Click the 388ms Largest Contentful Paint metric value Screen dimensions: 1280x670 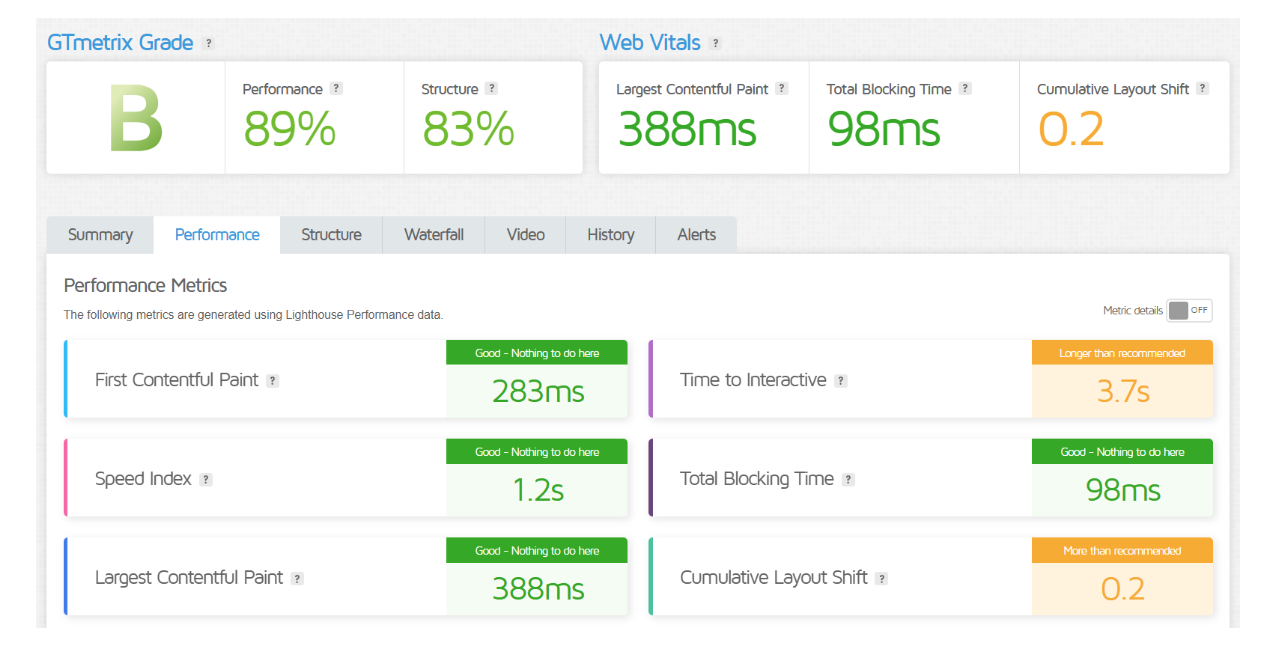pyautogui.click(x=538, y=589)
